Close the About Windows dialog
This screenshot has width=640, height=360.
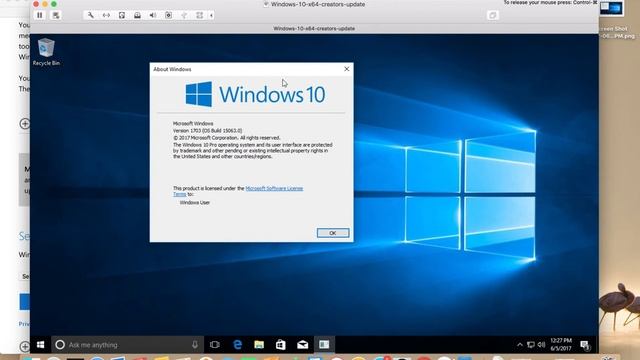click(x=347, y=69)
